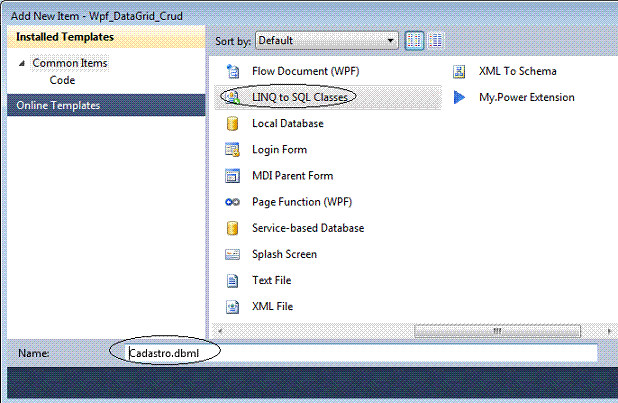Collapse the Common Items tree node
The image size is (618, 403).
click(22, 64)
